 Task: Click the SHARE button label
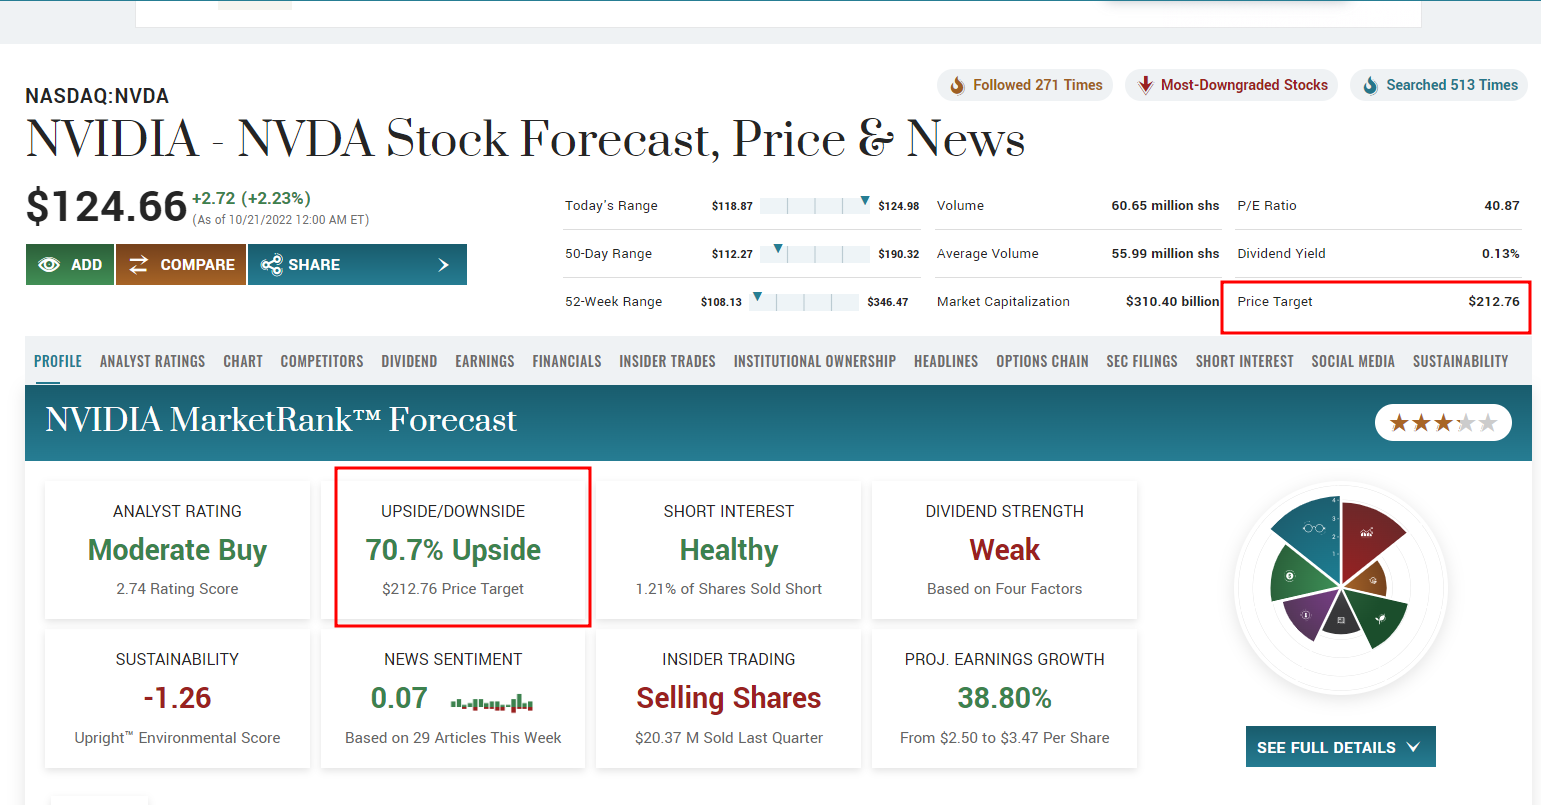[314, 265]
